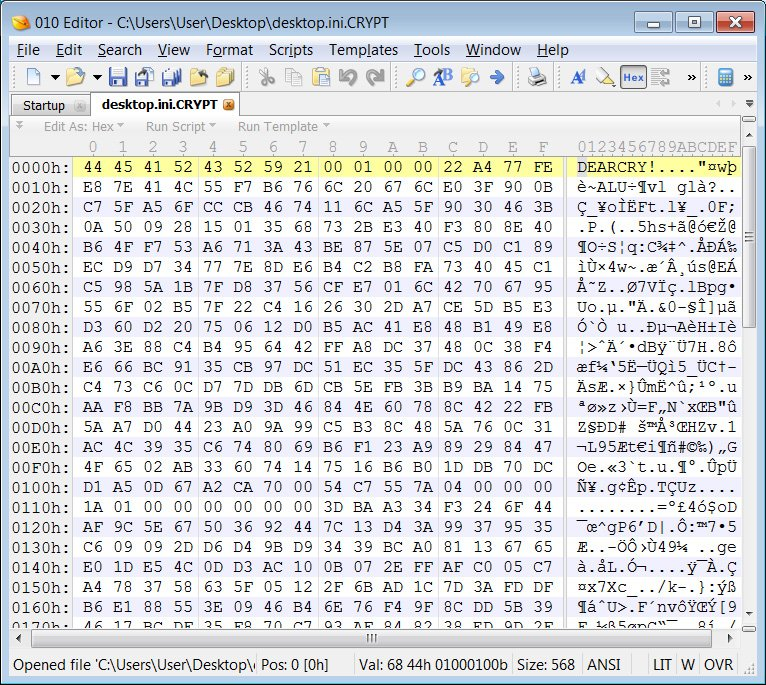Open the Format menu
The width and height of the screenshot is (766, 685).
(x=229, y=50)
